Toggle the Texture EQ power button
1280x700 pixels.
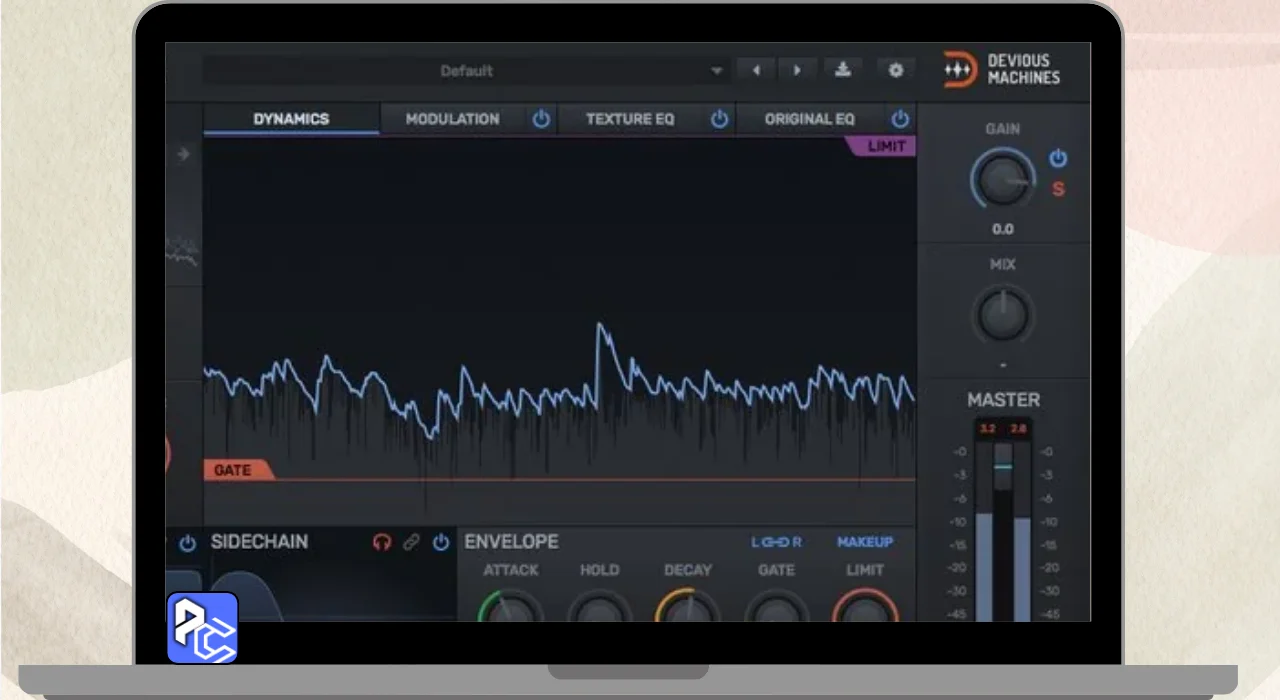[x=719, y=119]
